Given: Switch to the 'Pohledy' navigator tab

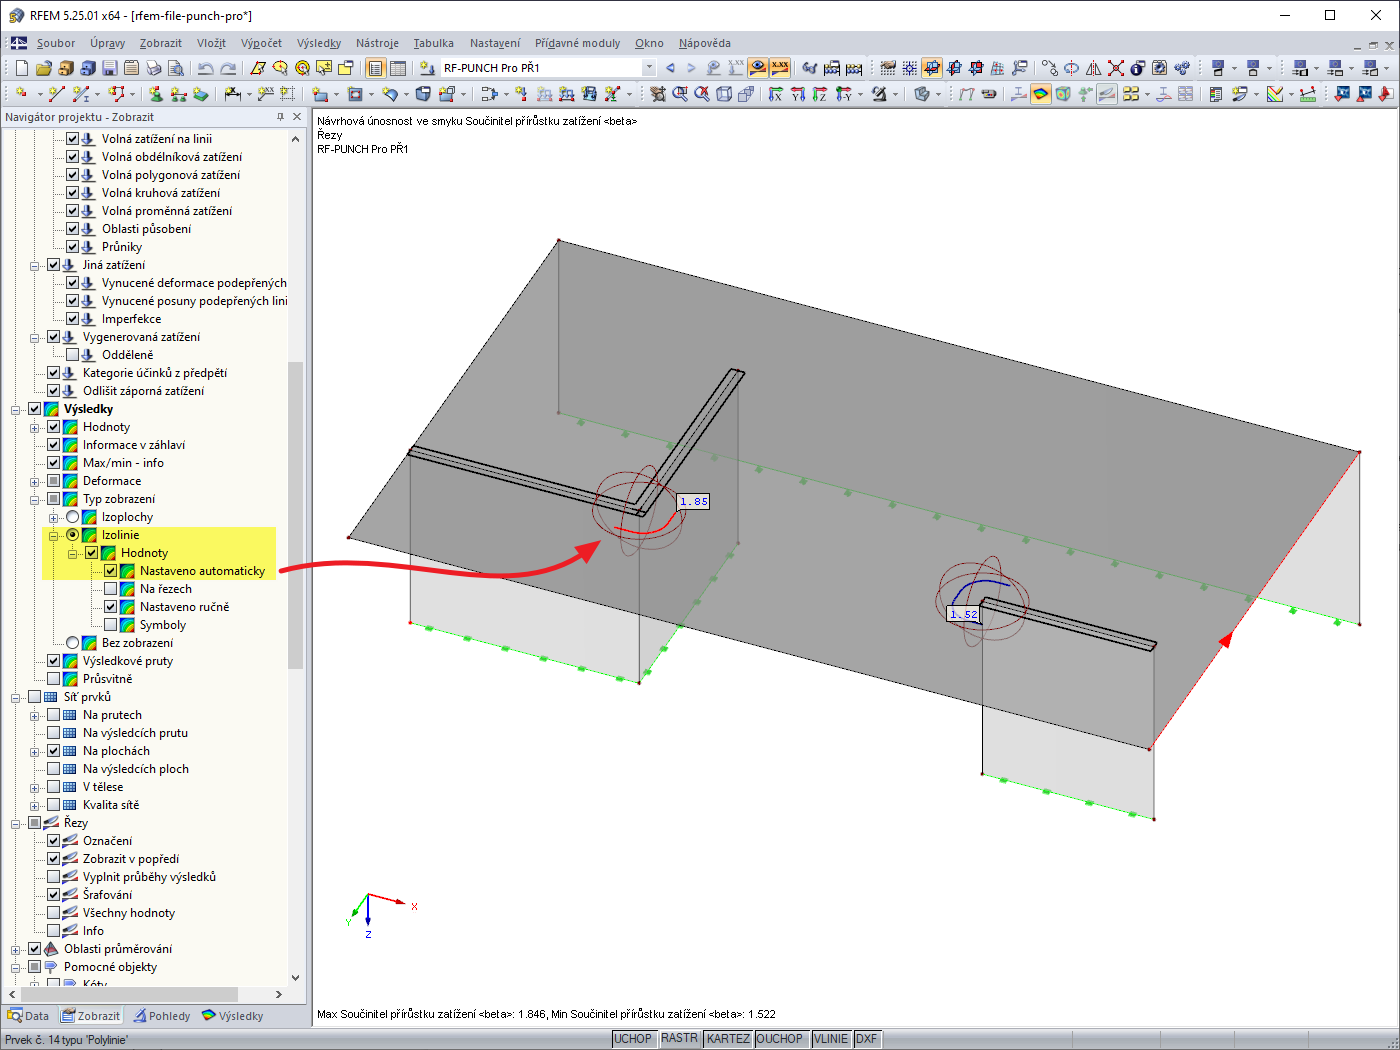Looking at the screenshot, I should pyautogui.click(x=162, y=1016).
